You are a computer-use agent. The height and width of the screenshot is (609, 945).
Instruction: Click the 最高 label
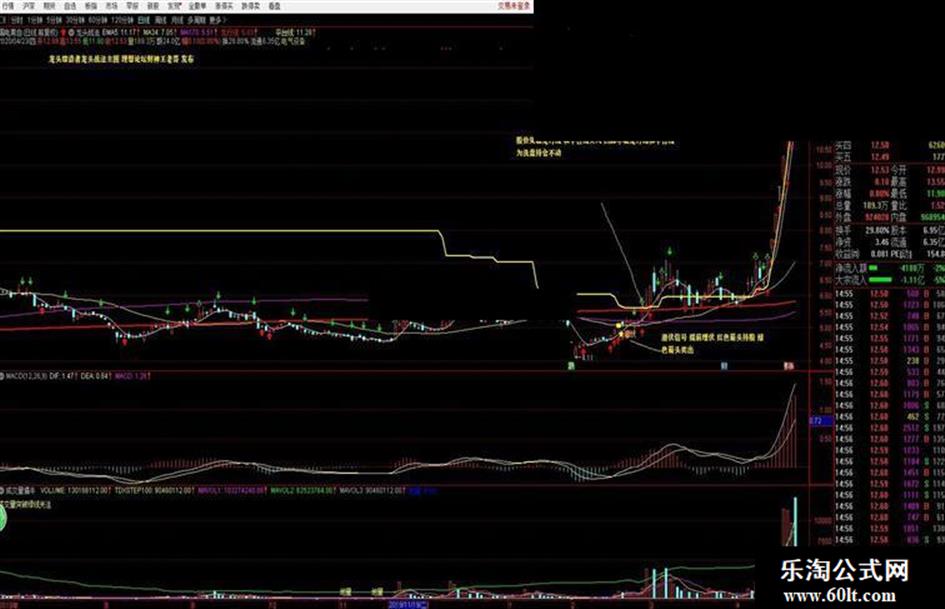click(x=899, y=182)
